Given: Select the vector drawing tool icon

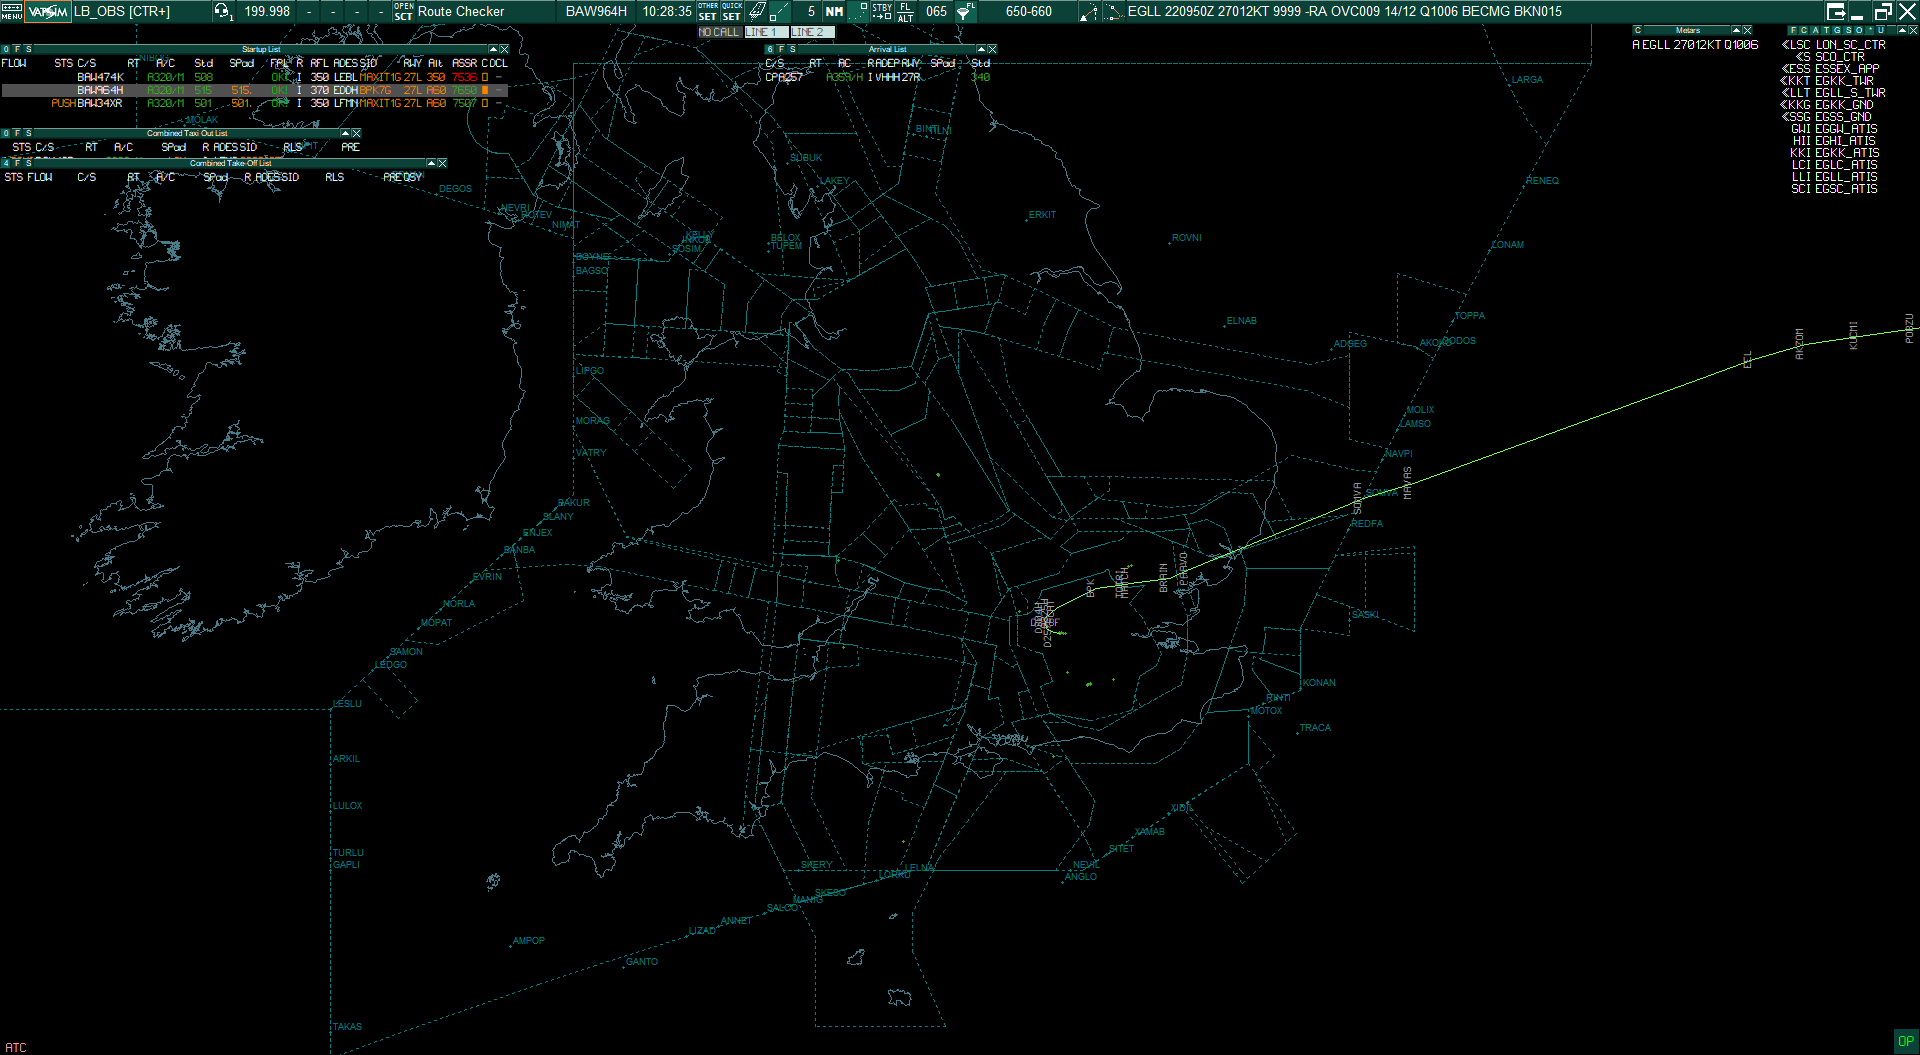Looking at the screenshot, I should click(782, 12).
